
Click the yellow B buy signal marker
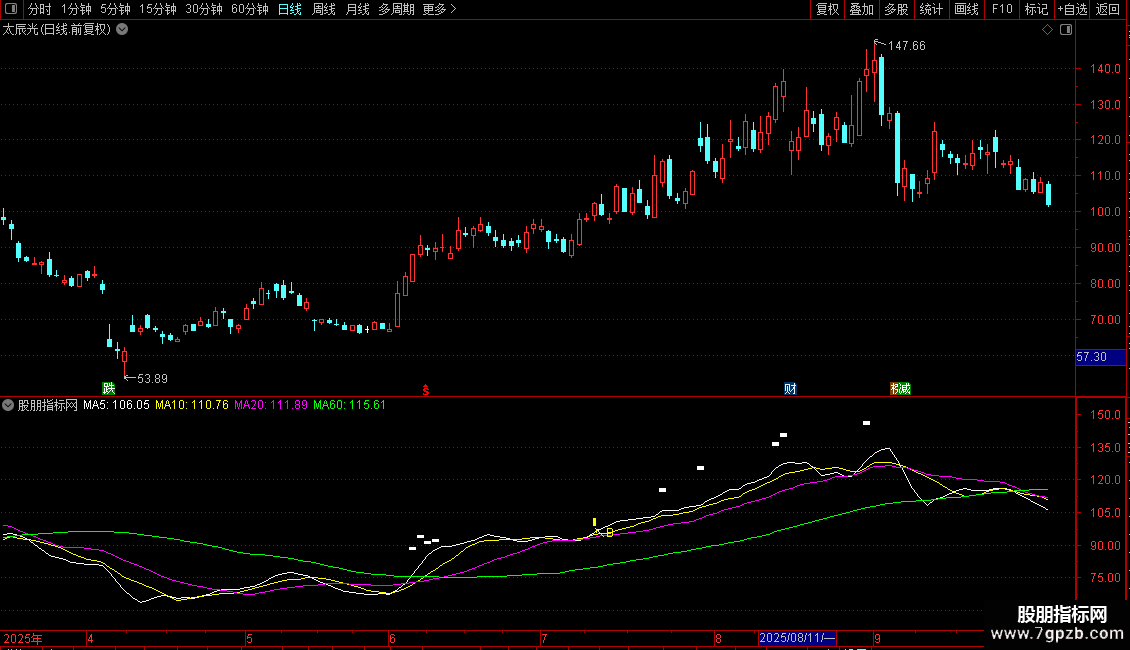[x=610, y=533]
